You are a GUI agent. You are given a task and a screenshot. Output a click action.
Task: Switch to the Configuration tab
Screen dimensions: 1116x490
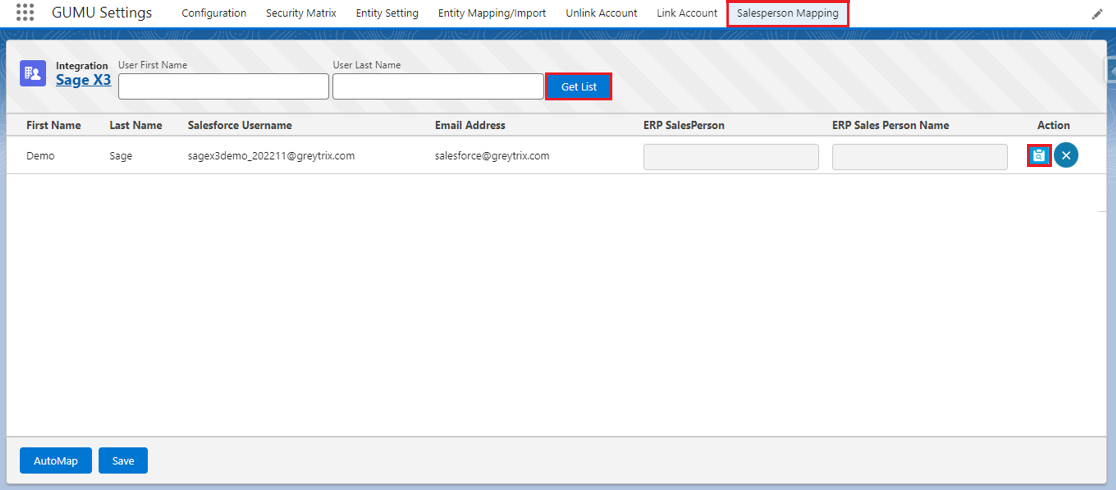point(213,14)
